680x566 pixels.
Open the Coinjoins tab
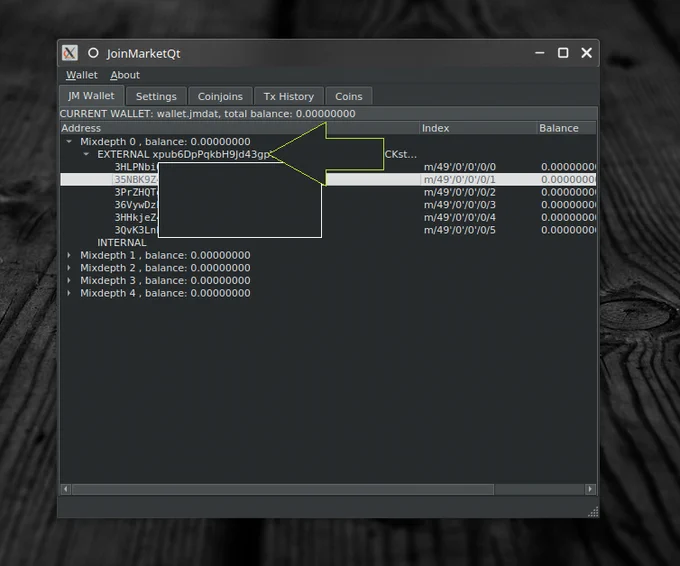[220, 96]
